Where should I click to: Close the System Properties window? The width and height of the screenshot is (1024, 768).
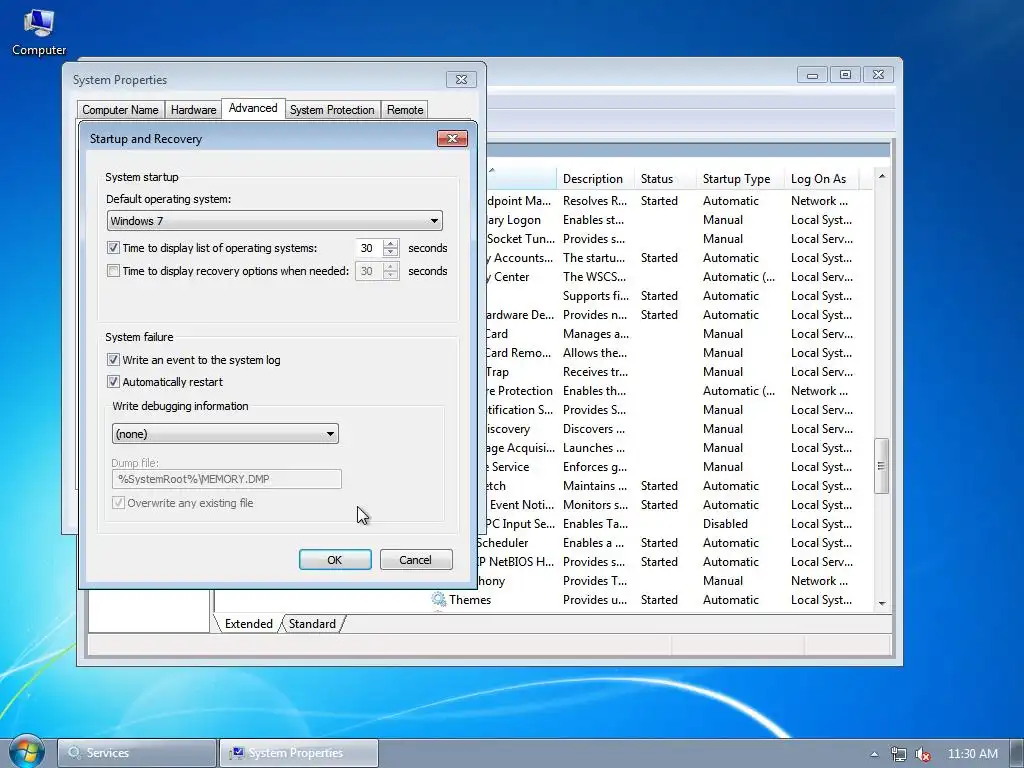462,80
